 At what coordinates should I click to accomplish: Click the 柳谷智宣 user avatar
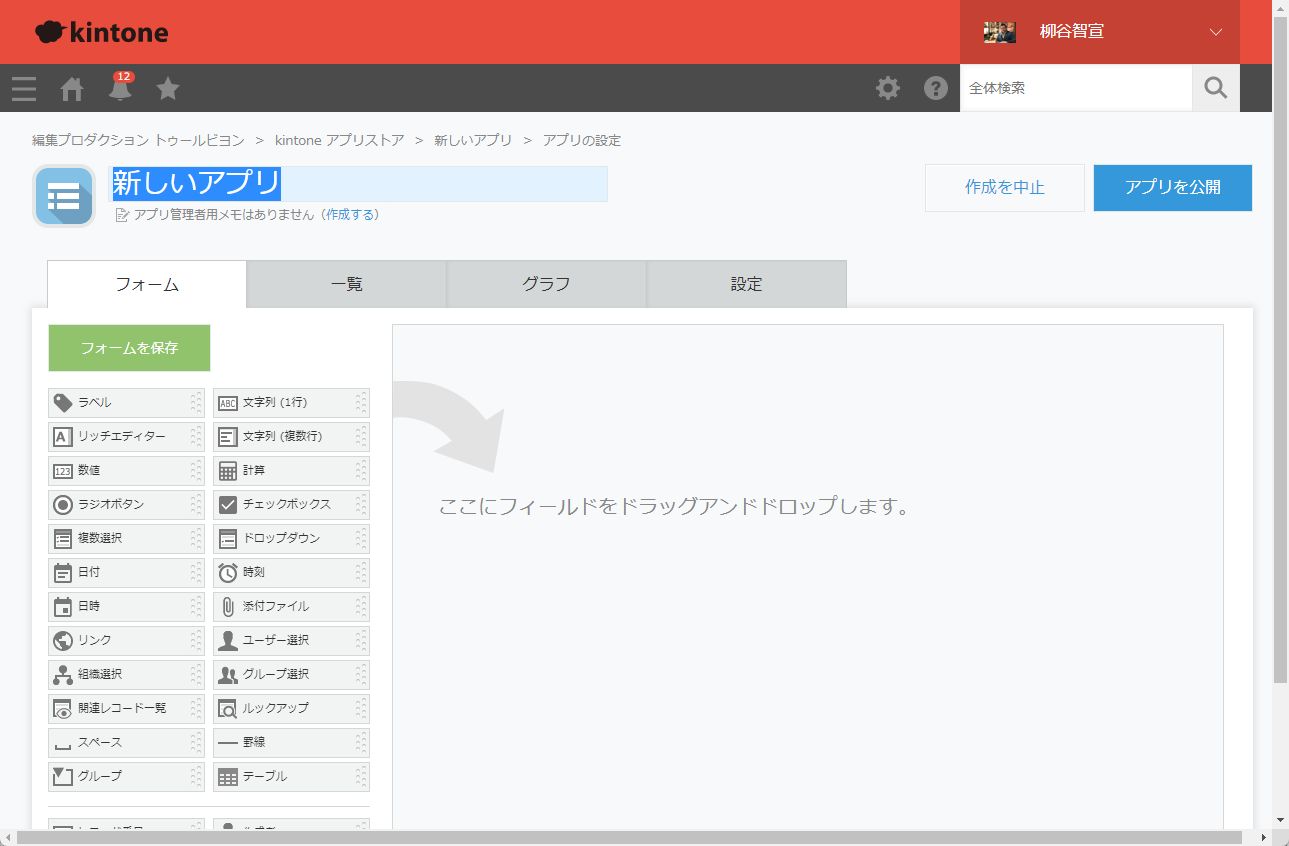point(1000,32)
